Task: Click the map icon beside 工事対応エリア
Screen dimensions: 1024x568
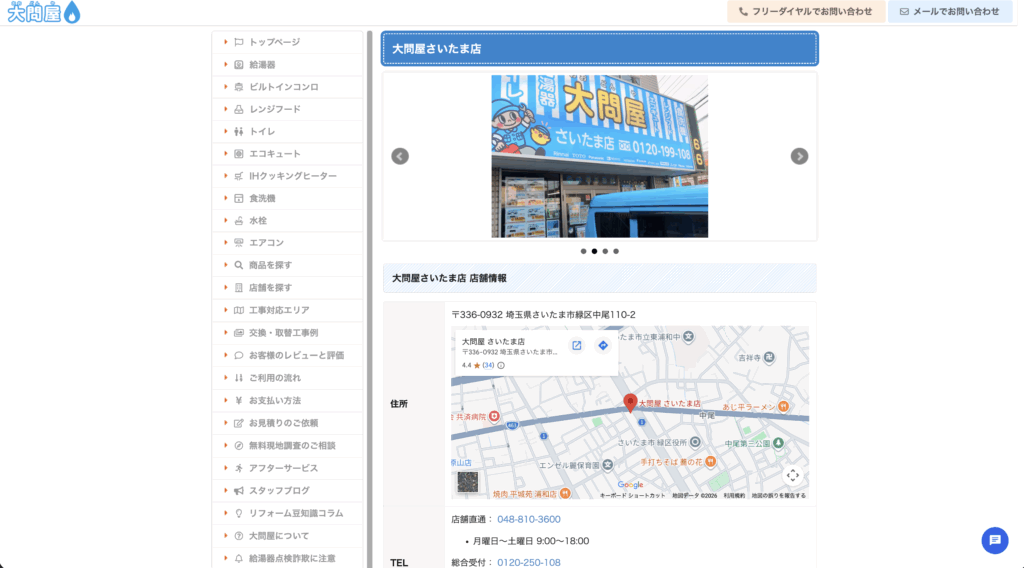Action: click(238, 310)
